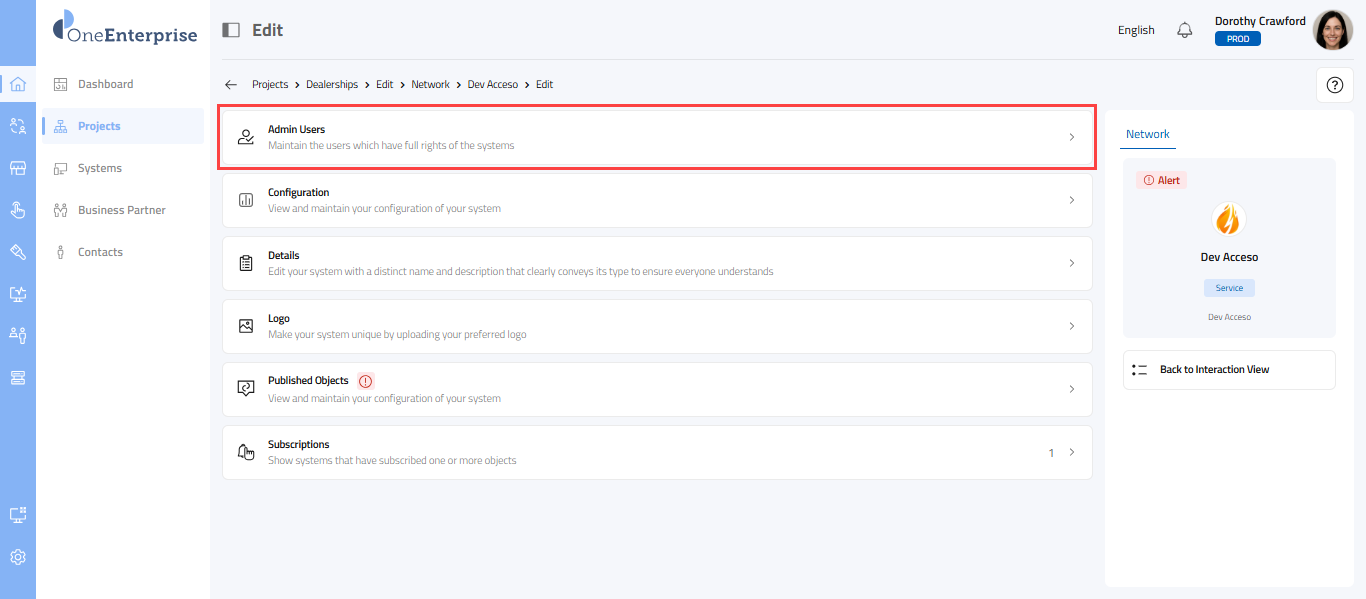Click the notification bell icon

1185,30
